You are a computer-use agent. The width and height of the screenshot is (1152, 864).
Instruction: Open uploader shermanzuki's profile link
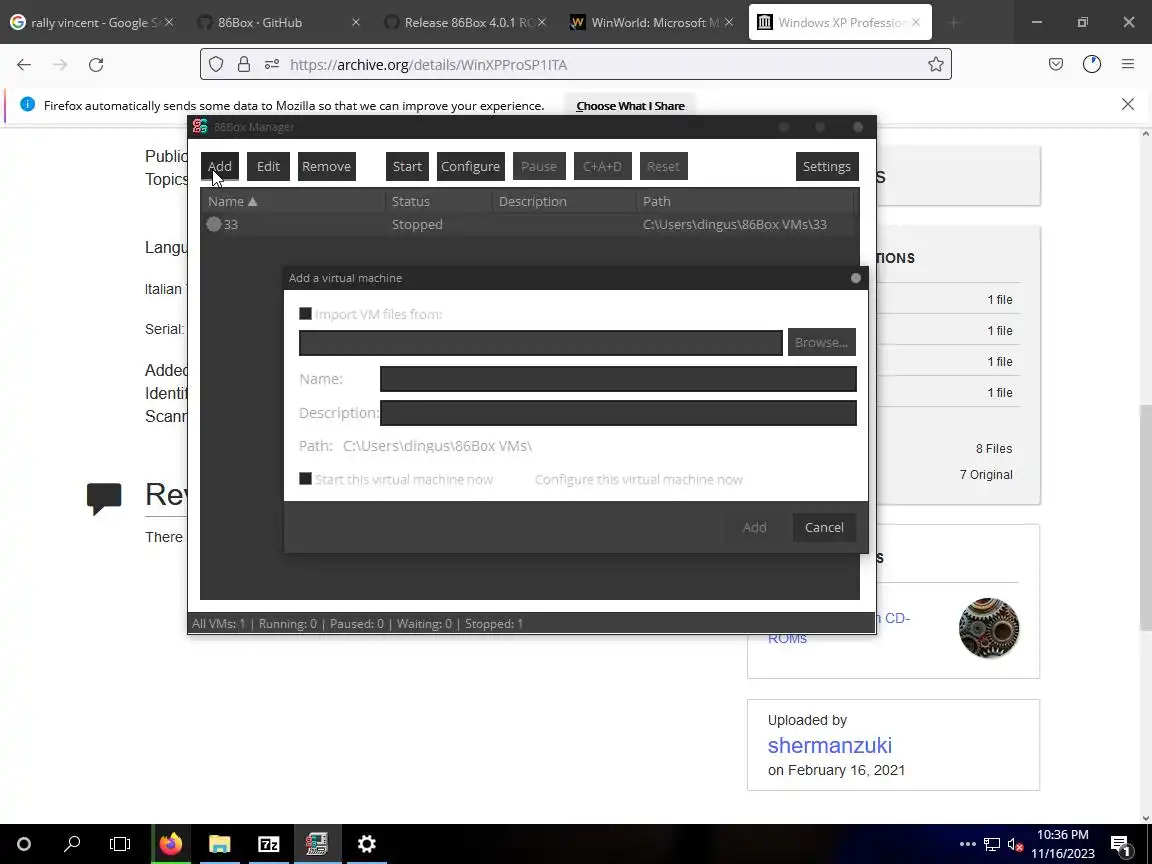click(x=829, y=745)
